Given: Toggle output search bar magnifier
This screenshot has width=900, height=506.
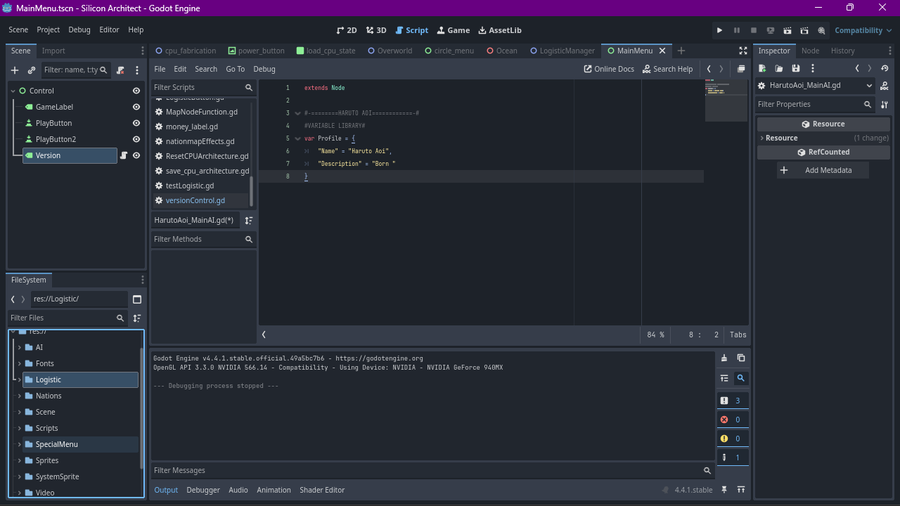Looking at the screenshot, I should coord(741,378).
